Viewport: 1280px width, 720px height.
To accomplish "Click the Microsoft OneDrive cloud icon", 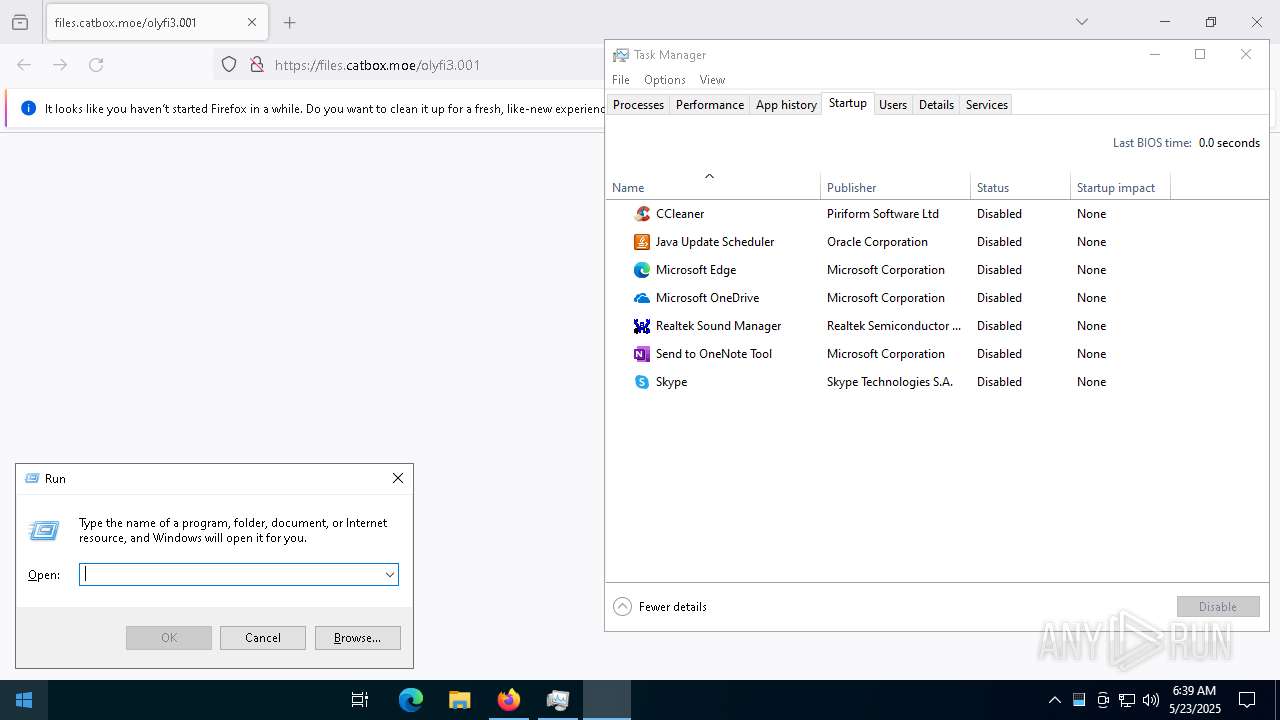I will coord(642,298).
